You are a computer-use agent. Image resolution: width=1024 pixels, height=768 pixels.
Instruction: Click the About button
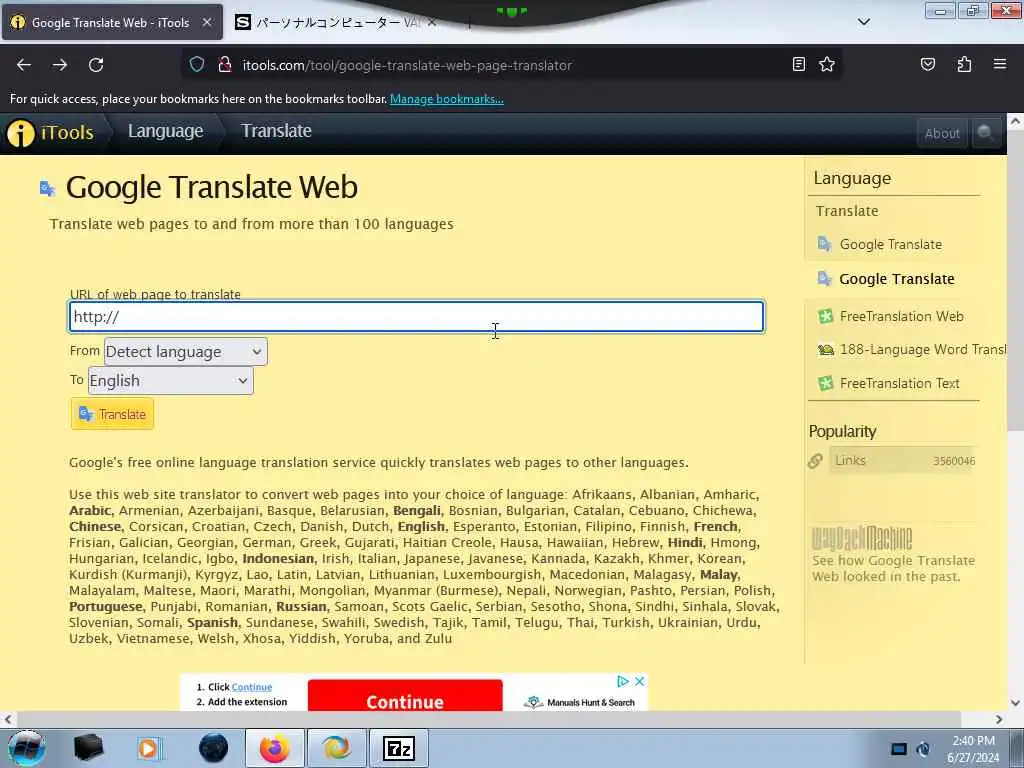pyautogui.click(x=942, y=133)
